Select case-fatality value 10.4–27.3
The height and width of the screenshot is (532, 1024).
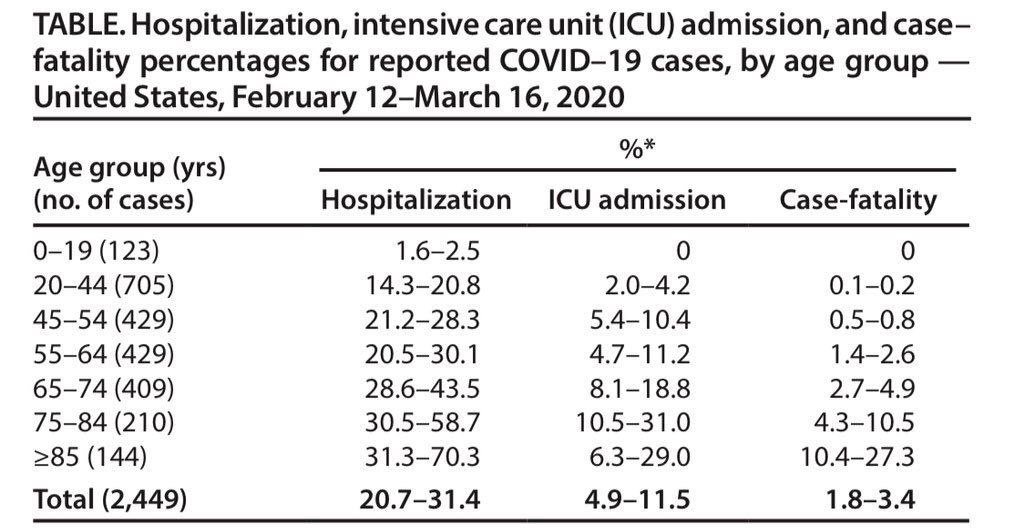tap(858, 458)
